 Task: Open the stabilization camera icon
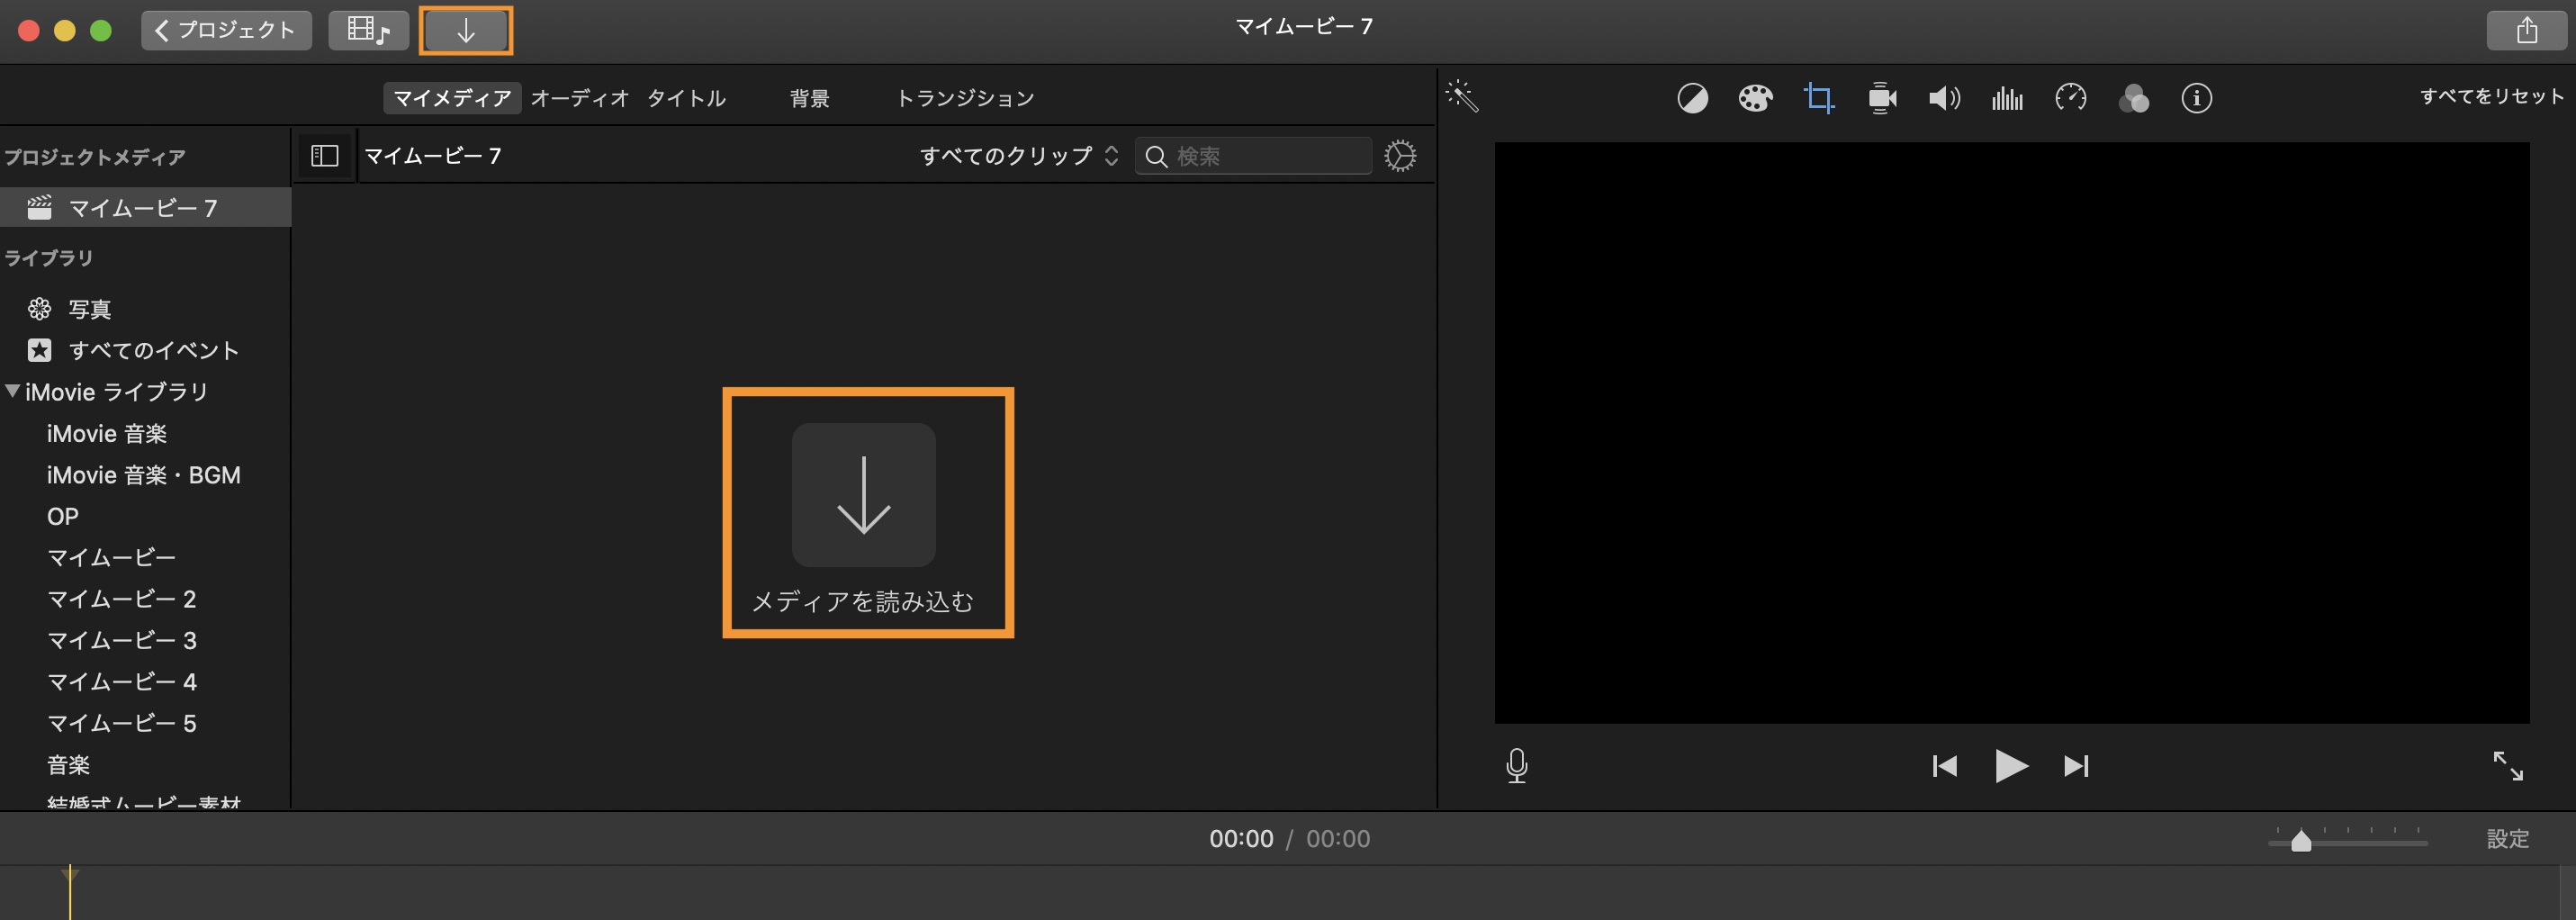click(1882, 98)
